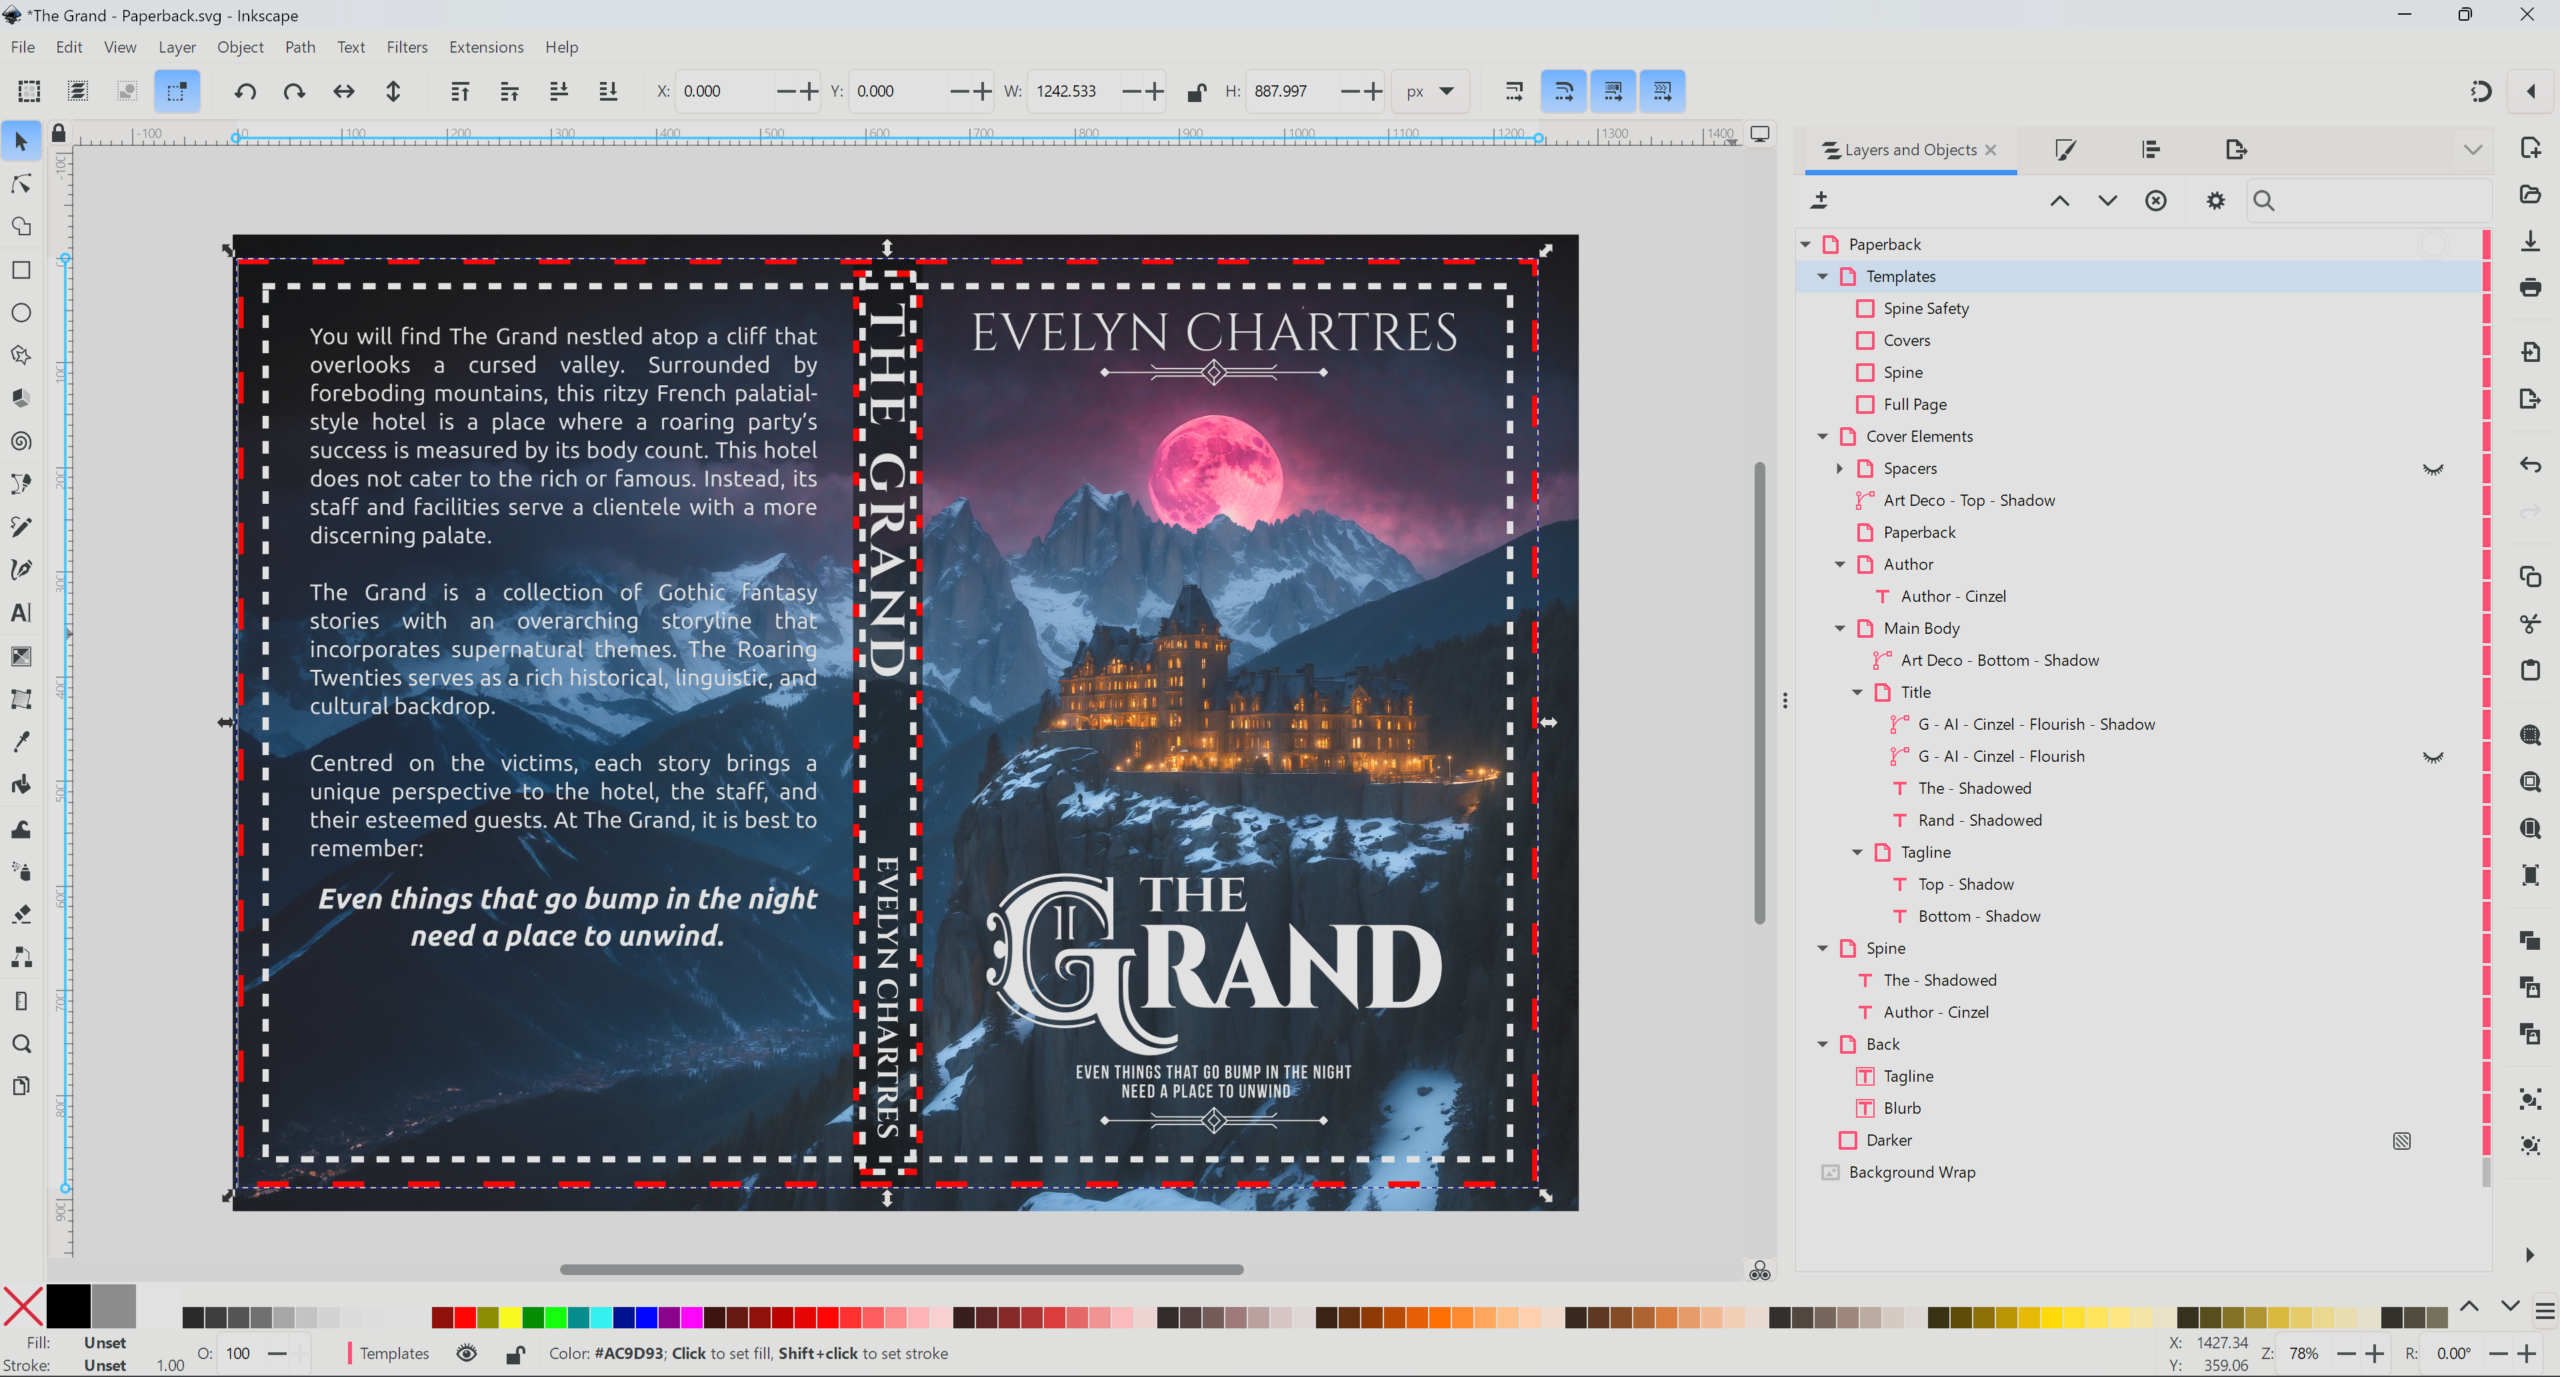The width and height of the screenshot is (2560, 1377).
Task: Toggle visibility of Templates layer in status bar
Action: coord(466,1353)
